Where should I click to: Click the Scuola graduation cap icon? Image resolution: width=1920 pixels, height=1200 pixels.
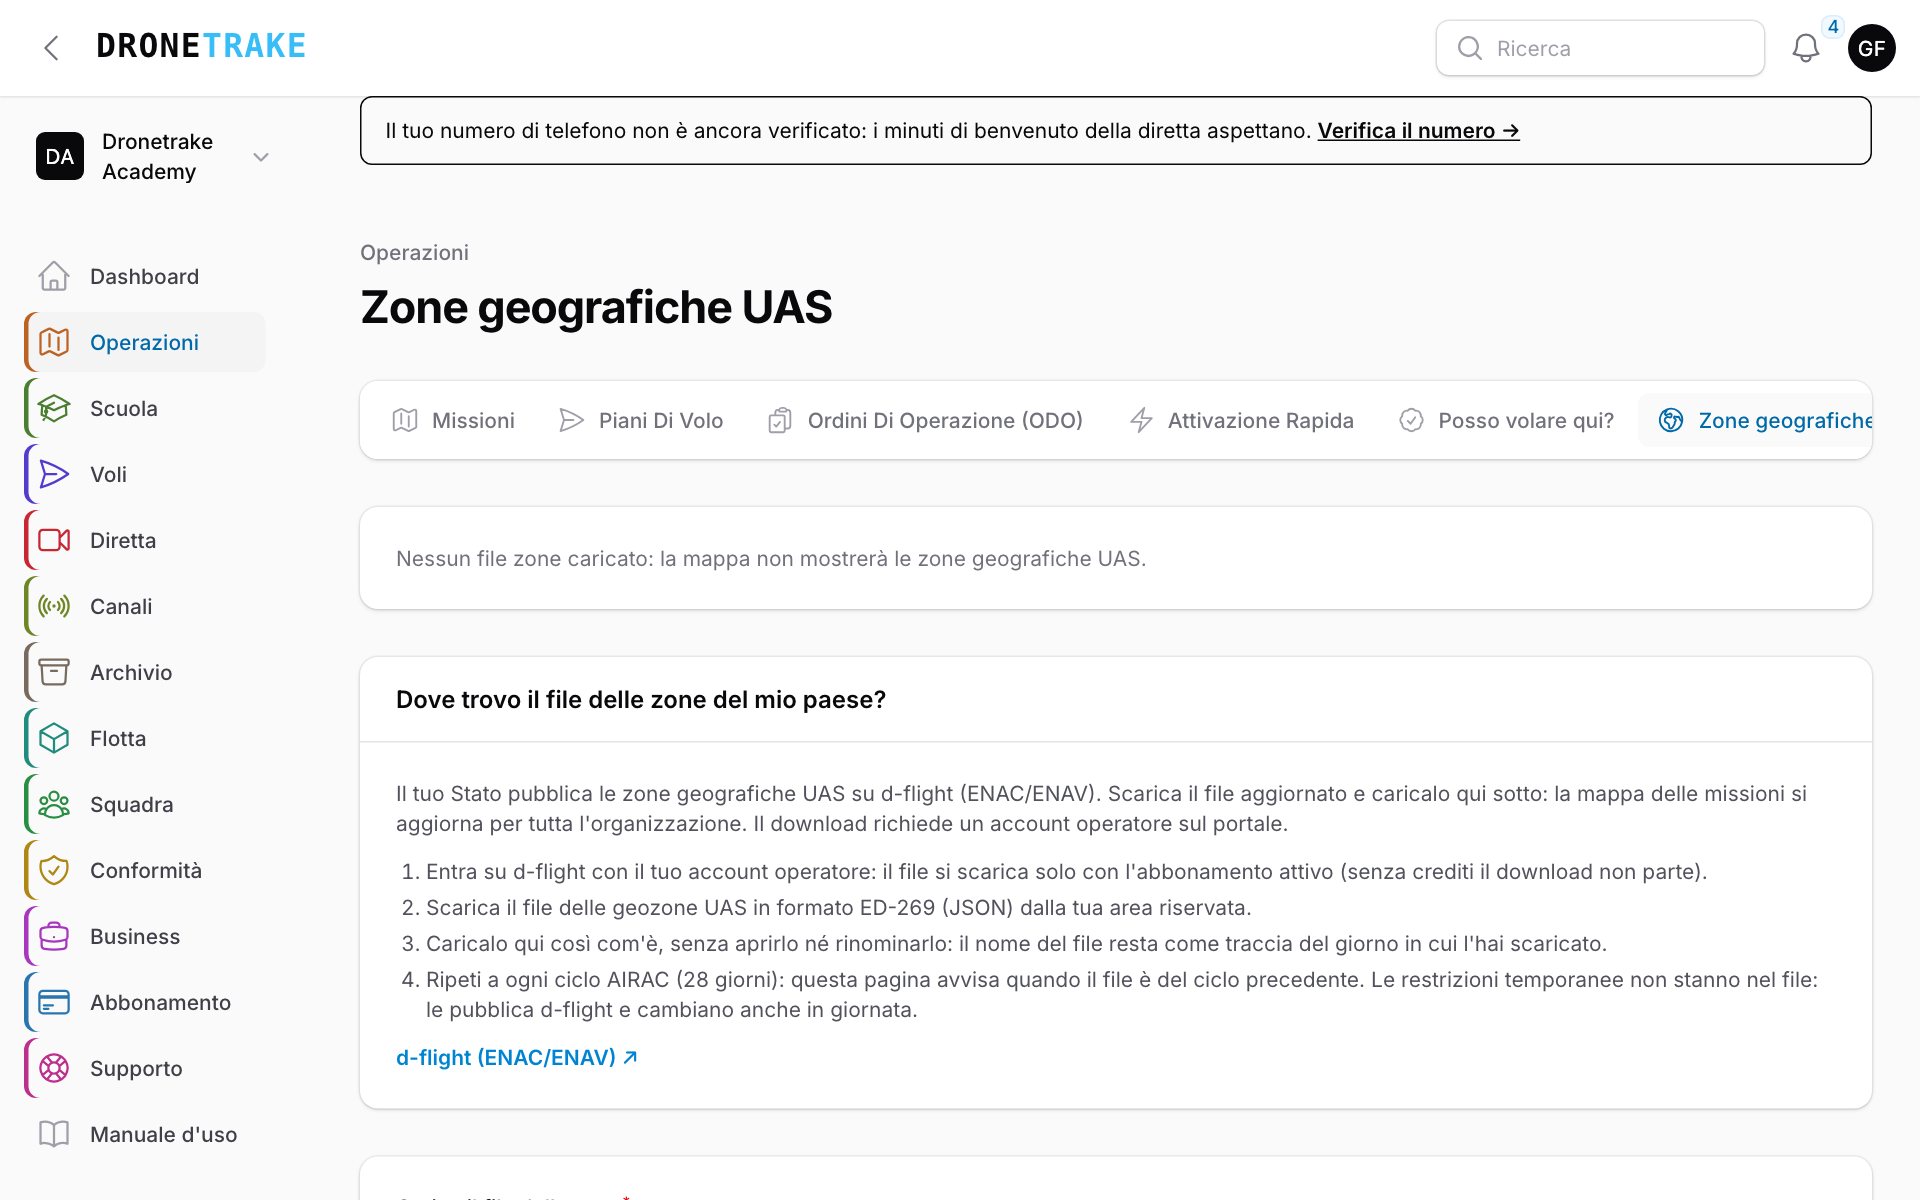(x=54, y=408)
